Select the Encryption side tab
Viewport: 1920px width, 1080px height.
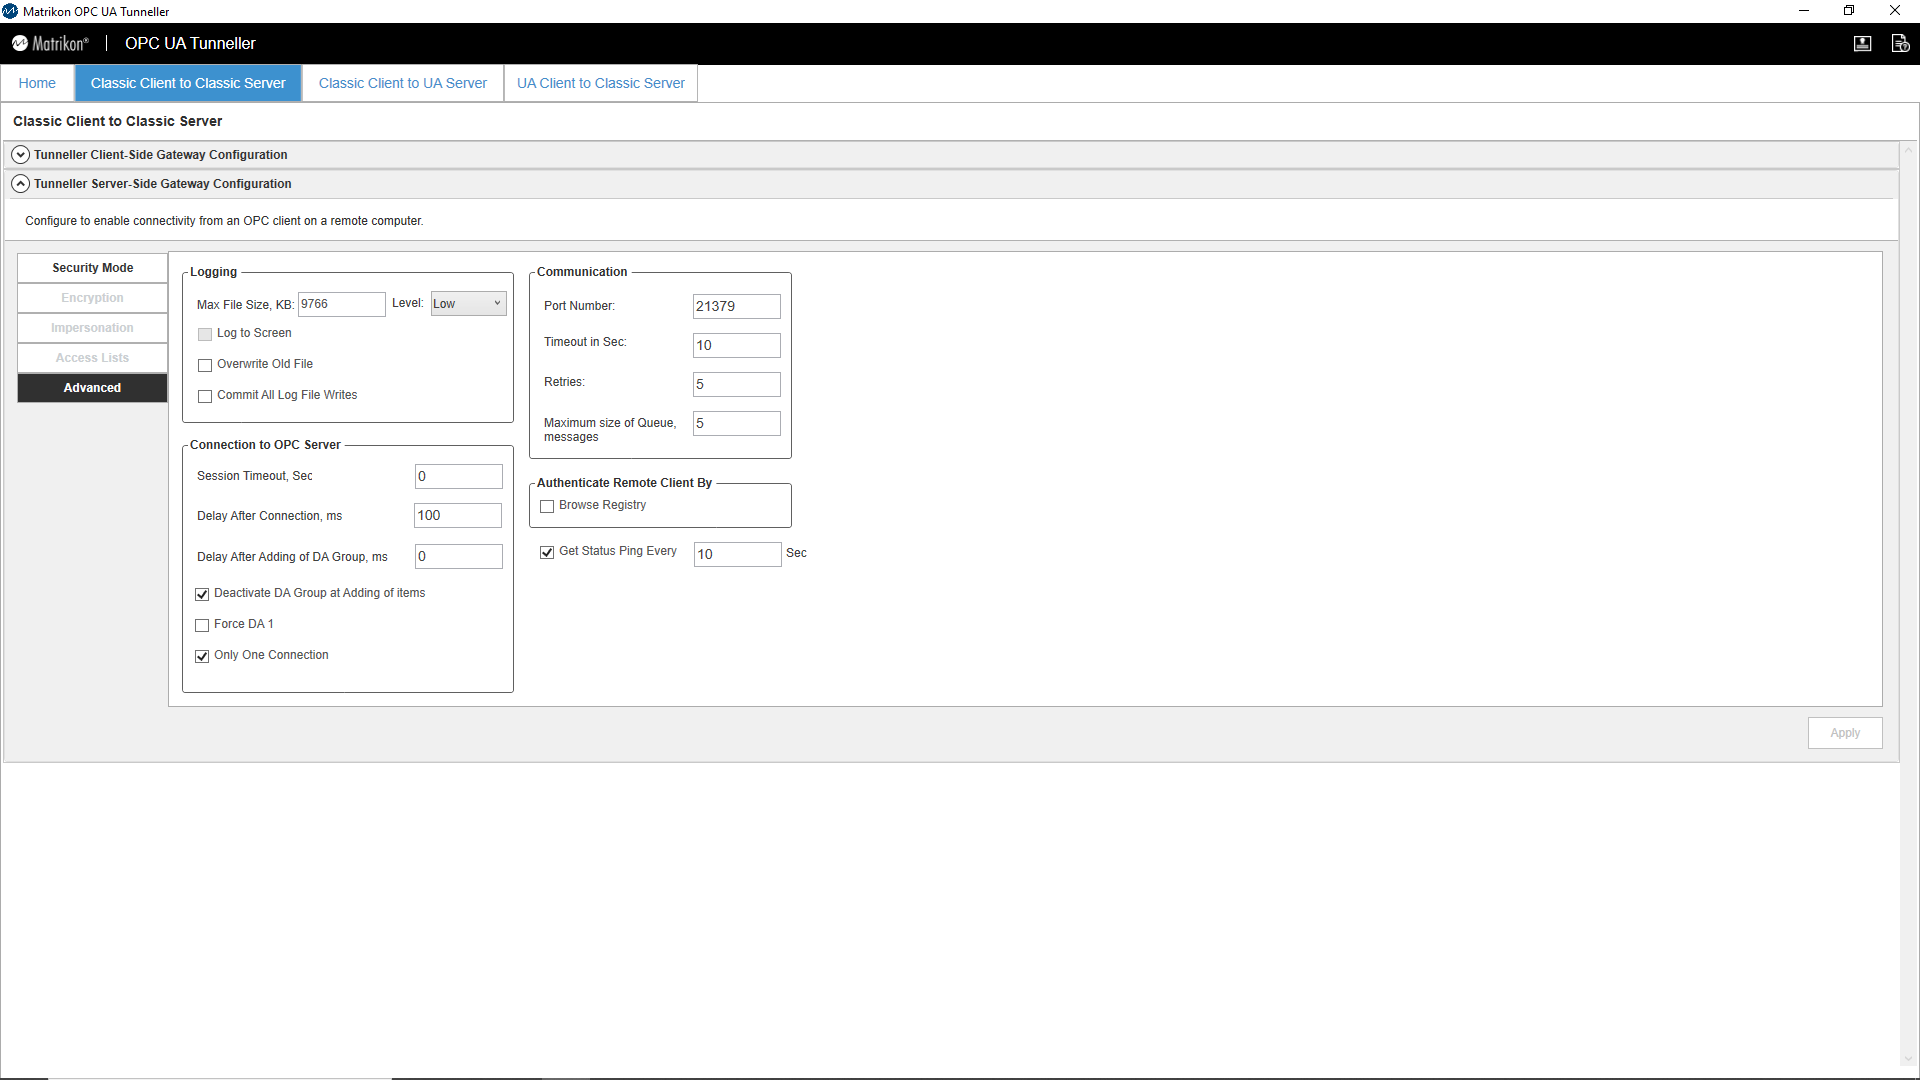click(92, 298)
